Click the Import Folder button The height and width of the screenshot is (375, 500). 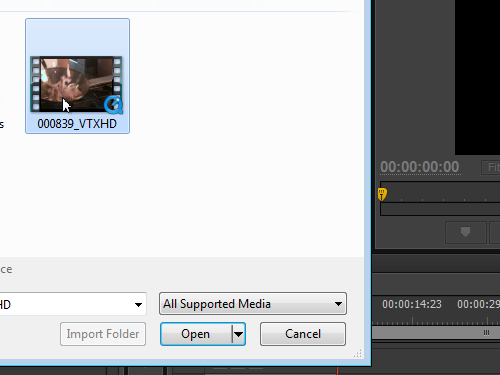coord(103,334)
